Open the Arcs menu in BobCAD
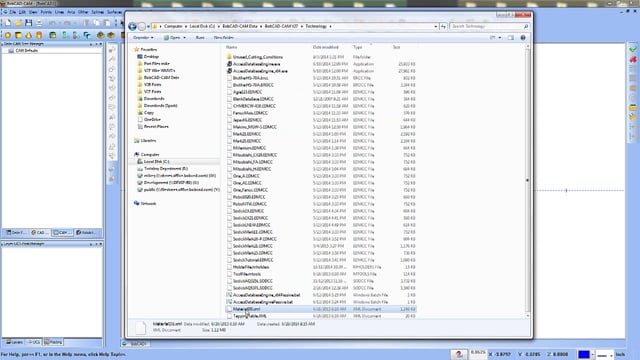Image resolution: width=640 pixels, height=360 pixels. 71,12
